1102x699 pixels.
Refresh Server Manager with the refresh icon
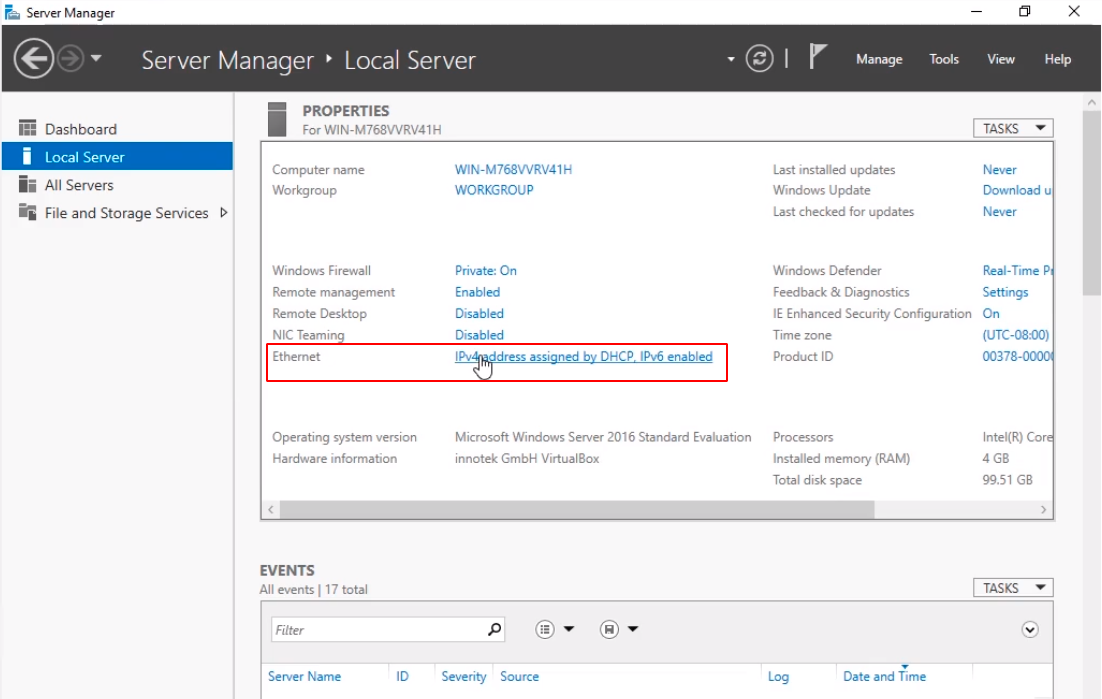pyautogui.click(x=760, y=58)
